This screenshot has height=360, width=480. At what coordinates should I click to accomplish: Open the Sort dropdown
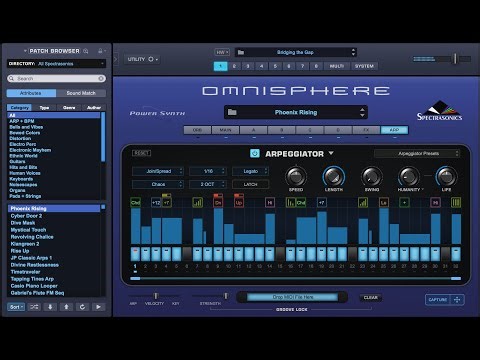point(16,307)
